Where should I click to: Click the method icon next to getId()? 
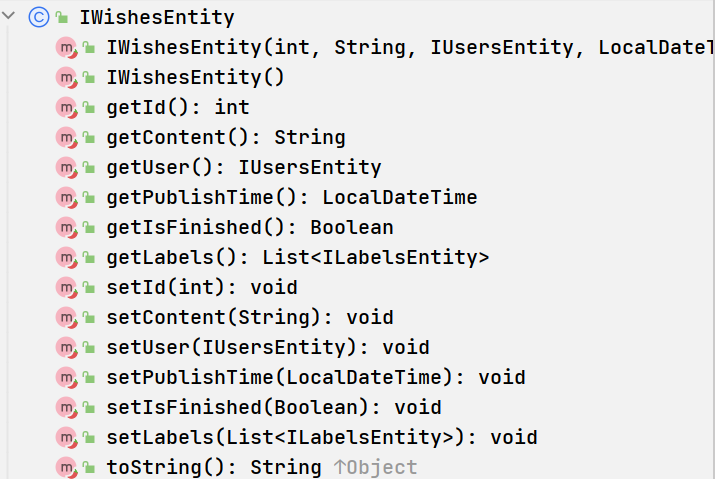[67, 108]
